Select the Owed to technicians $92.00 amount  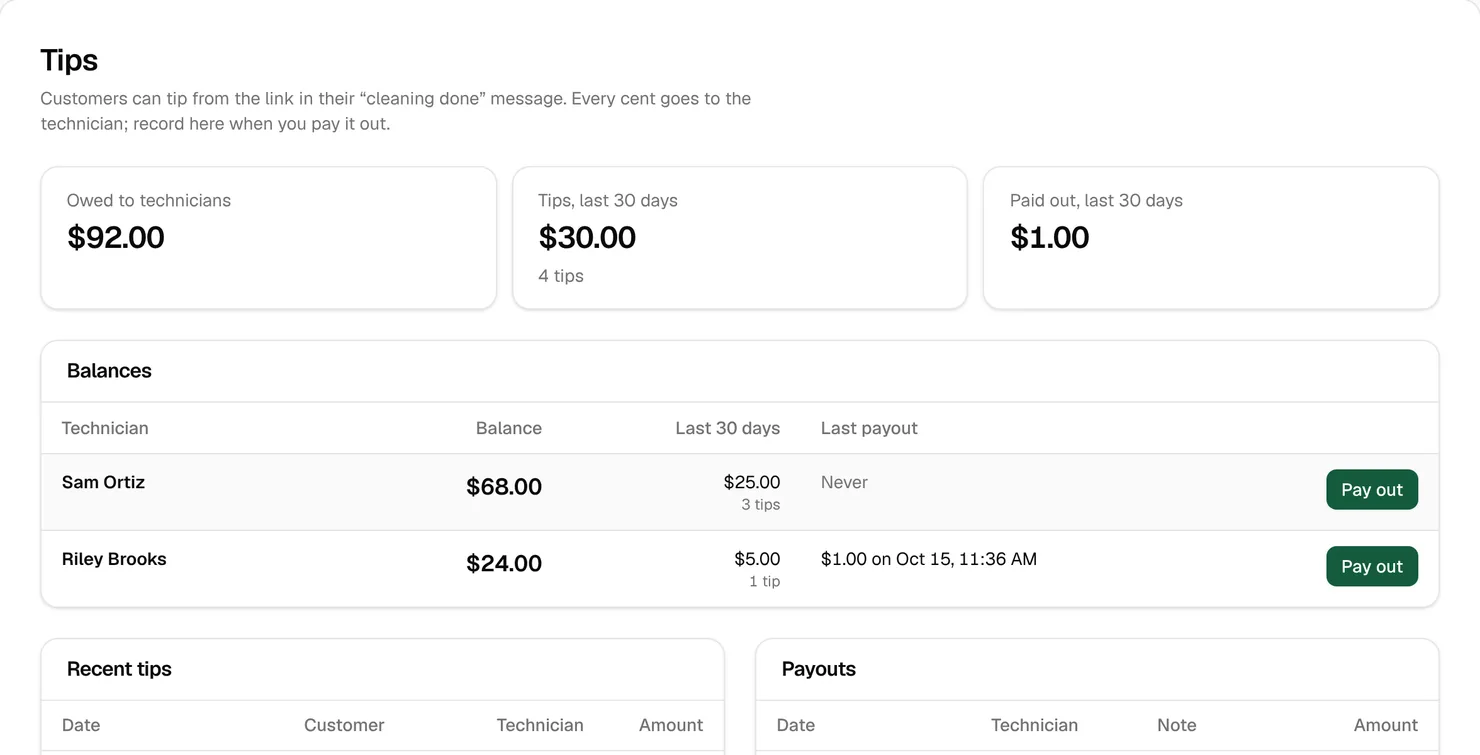[x=116, y=237]
